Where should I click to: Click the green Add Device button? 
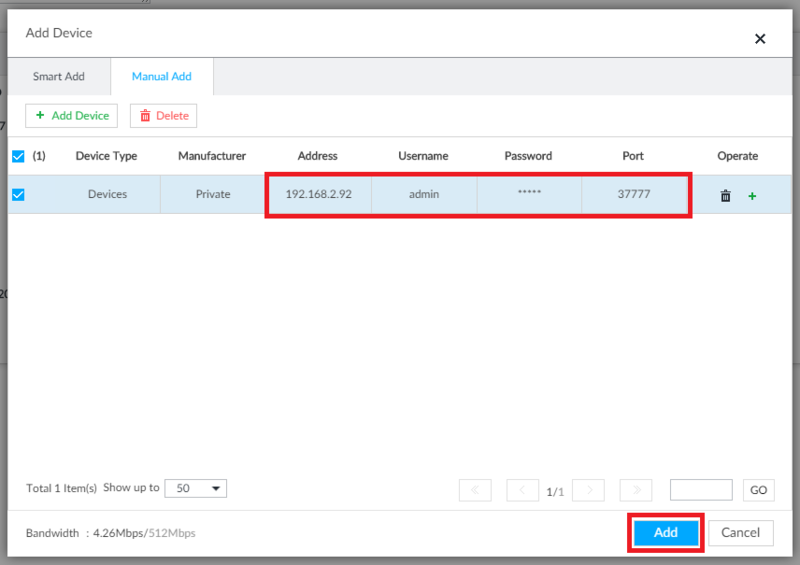point(71,116)
